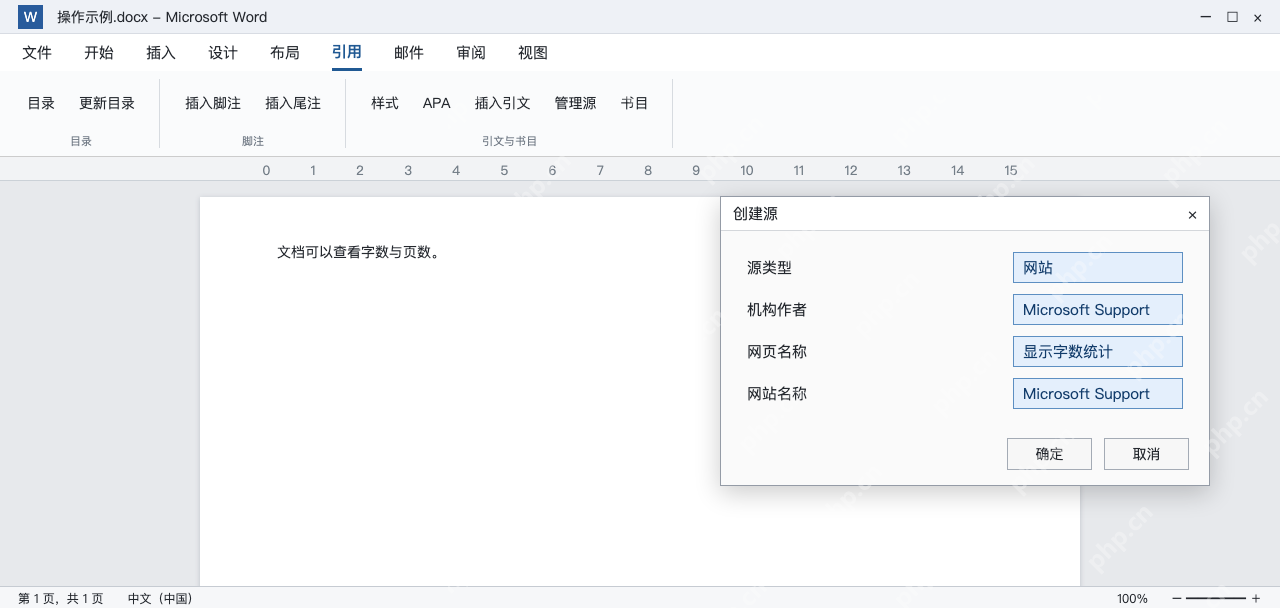
Task: Open the 视图 ribbon tab
Action: click(x=533, y=53)
